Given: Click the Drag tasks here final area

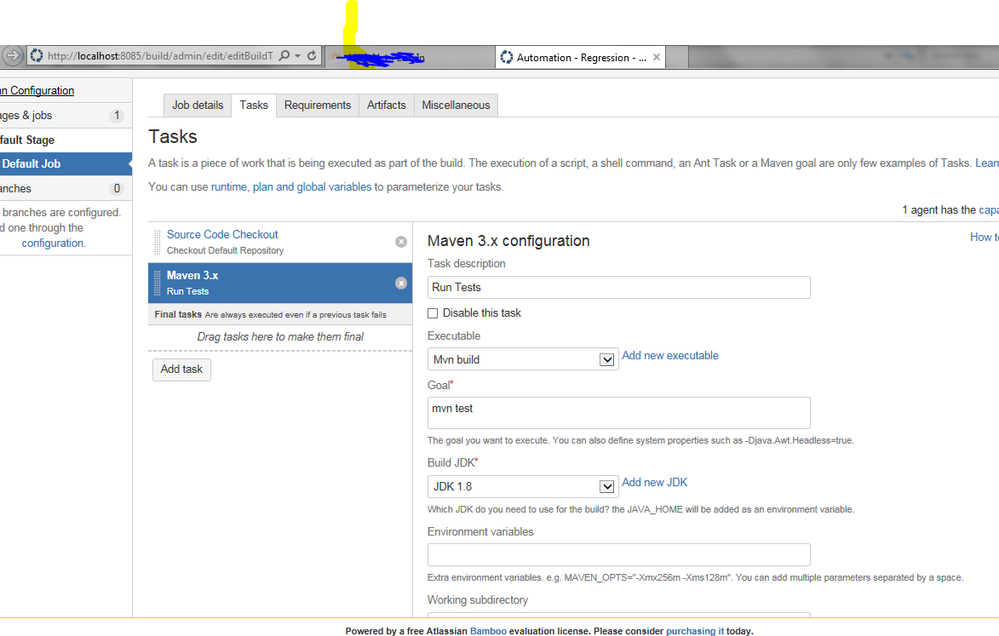Looking at the screenshot, I should click(x=280, y=336).
